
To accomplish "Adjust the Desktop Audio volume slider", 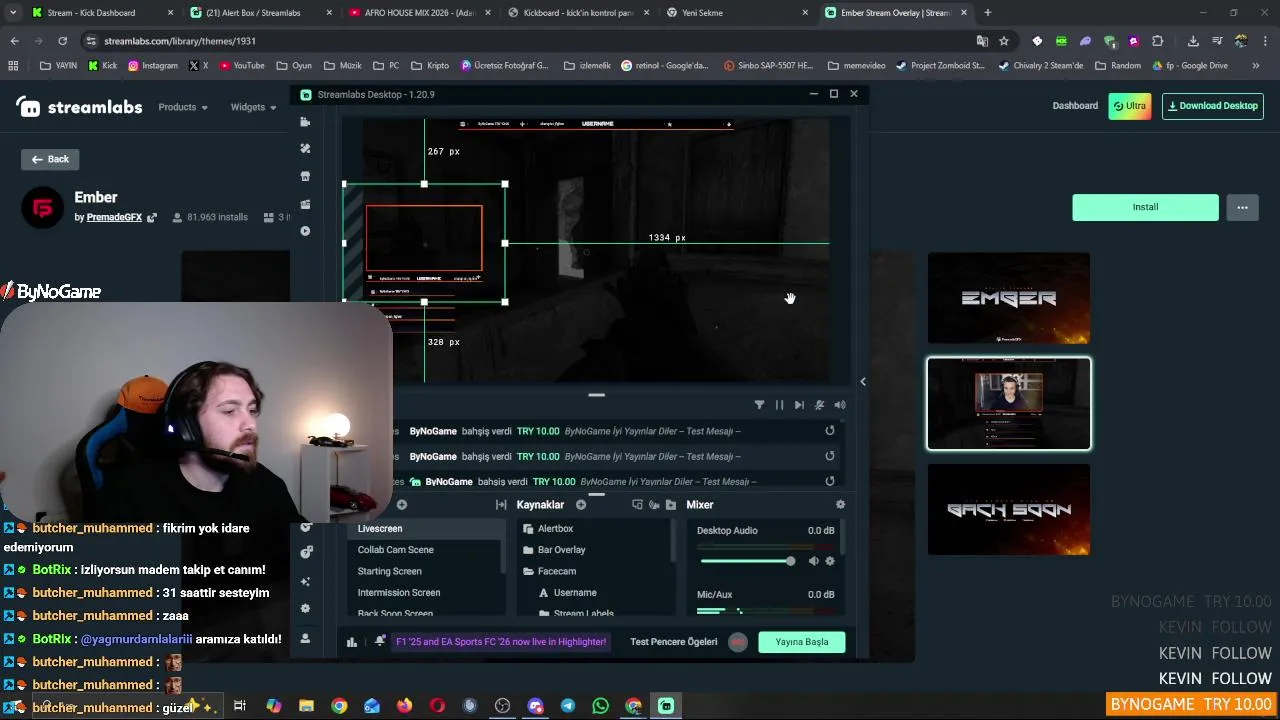I will [747, 561].
